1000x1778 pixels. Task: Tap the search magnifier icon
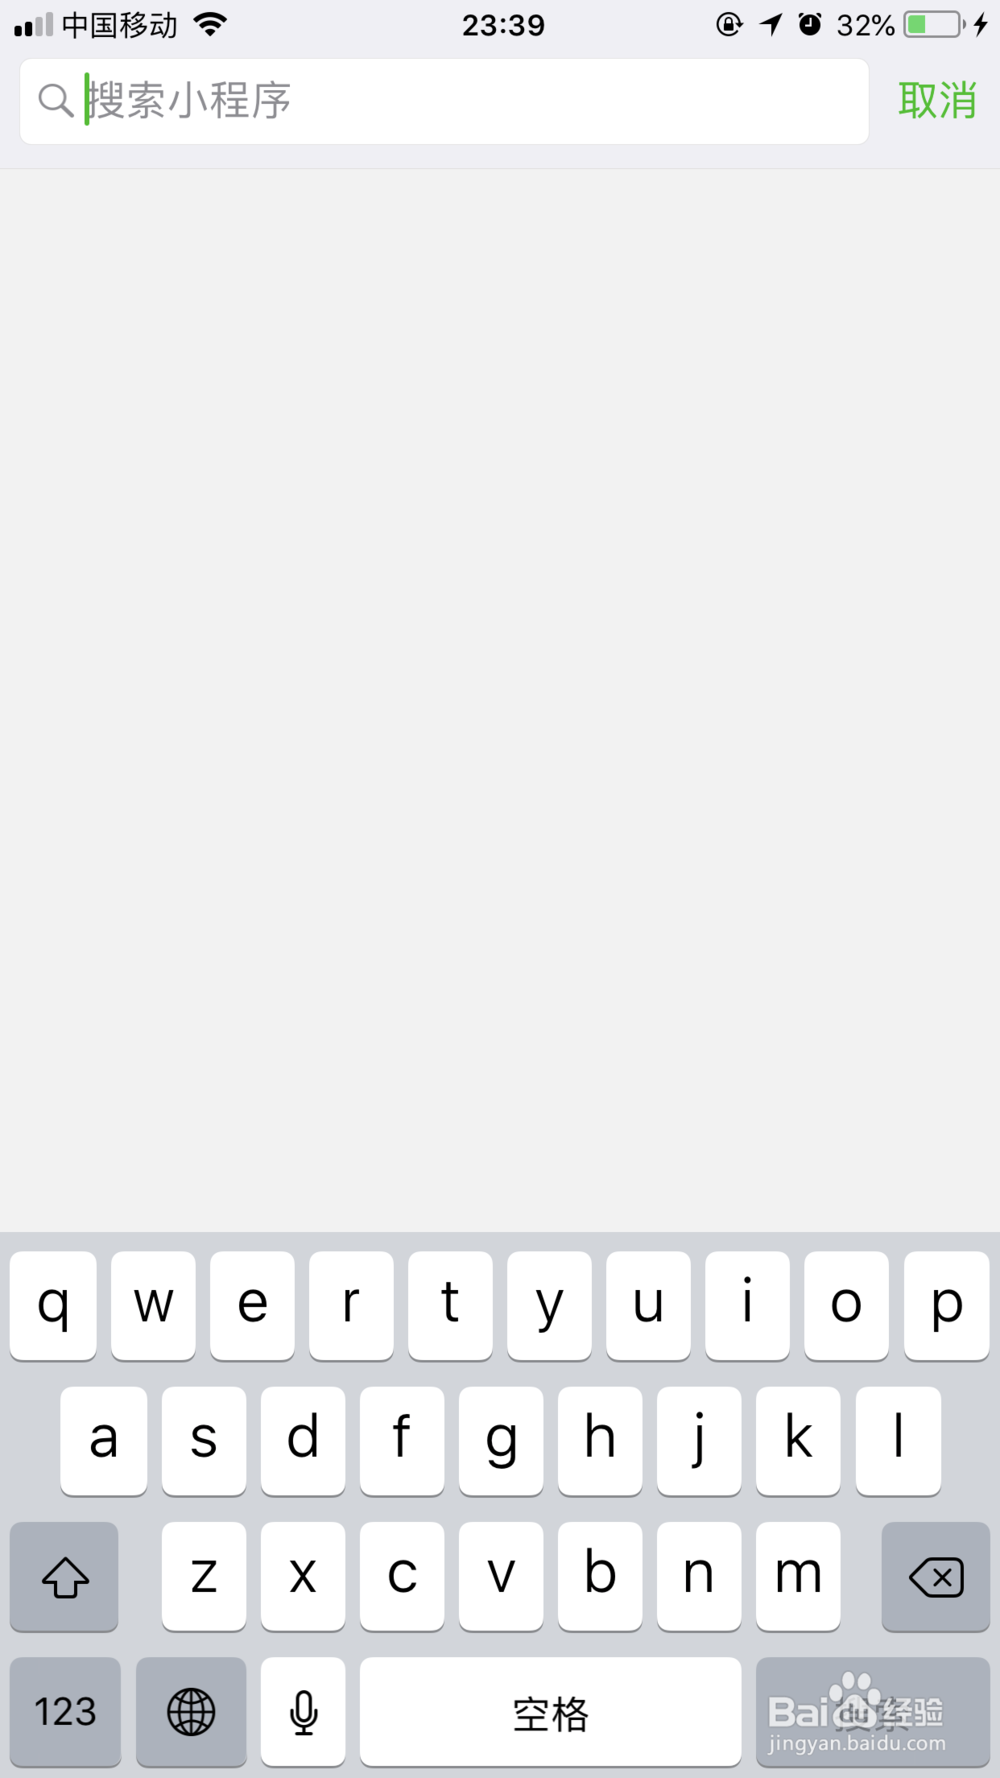tap(56, 101)
